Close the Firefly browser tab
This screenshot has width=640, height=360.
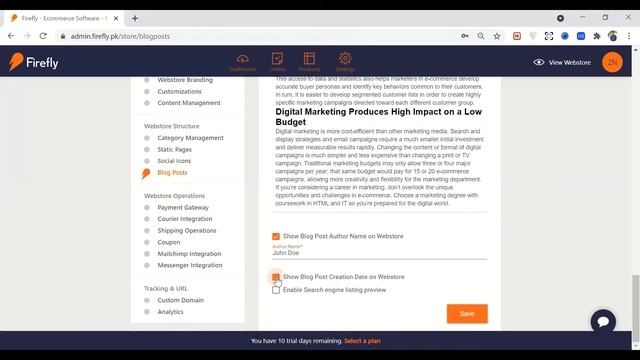click(116, 18)
